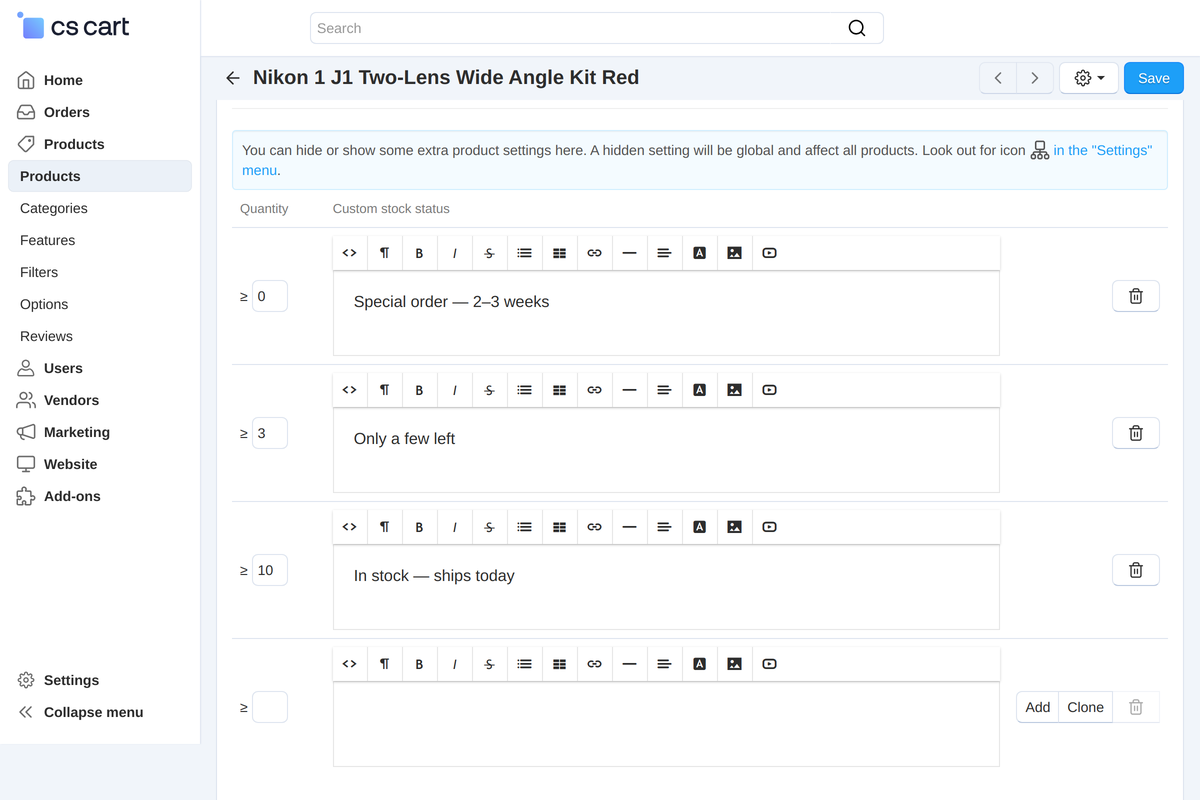Insert horizontal line in Only a few left editor
1200x800 pixels.
point(629,390)
